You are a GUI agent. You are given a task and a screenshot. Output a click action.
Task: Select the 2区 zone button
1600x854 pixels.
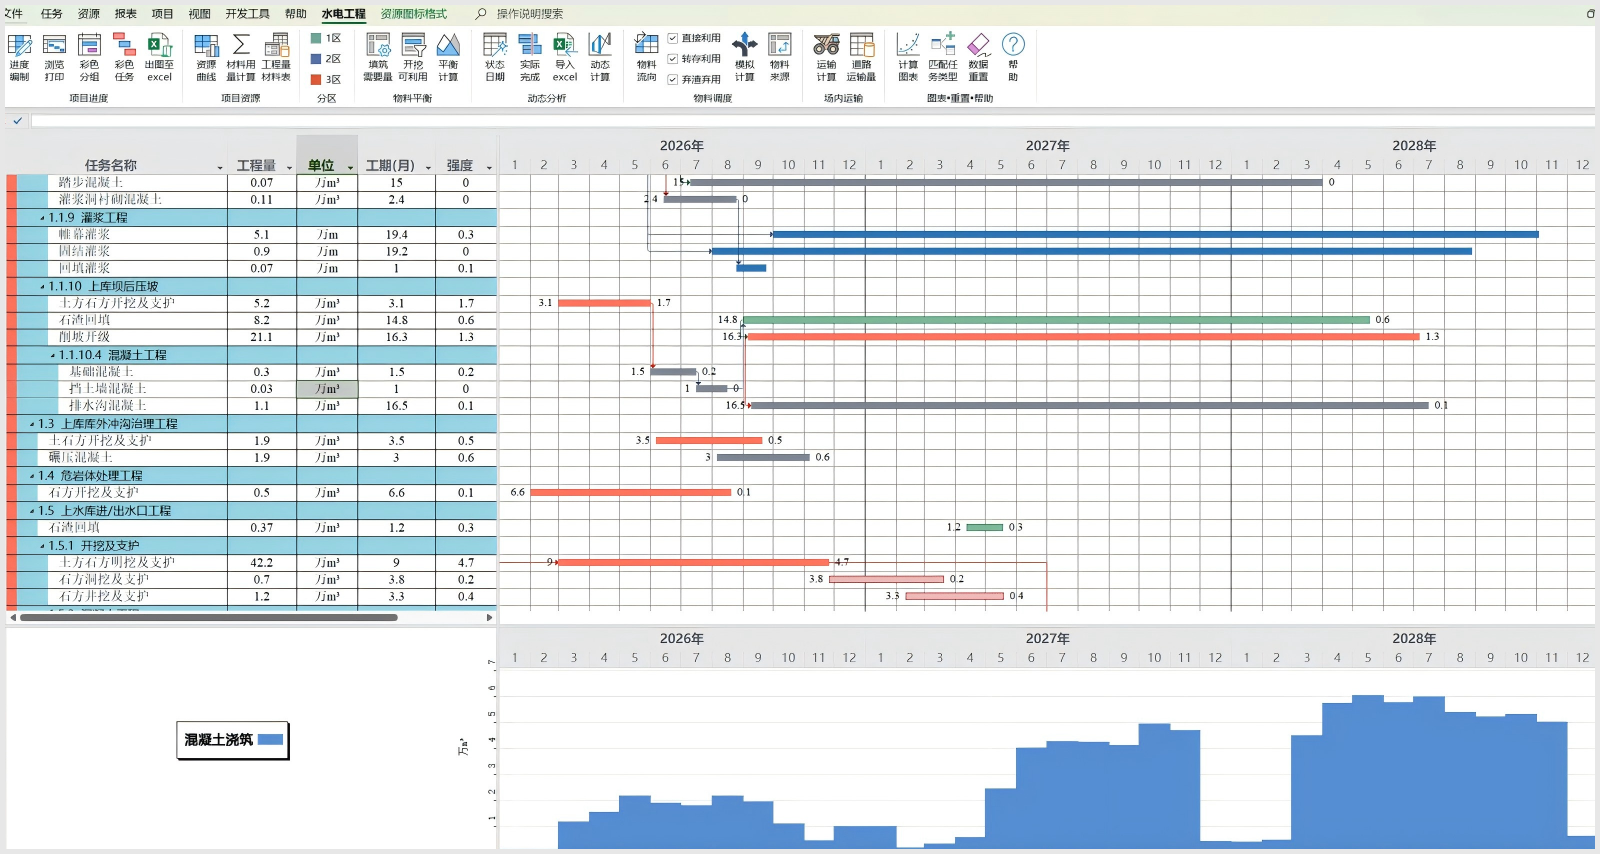[x=326, y=59]
